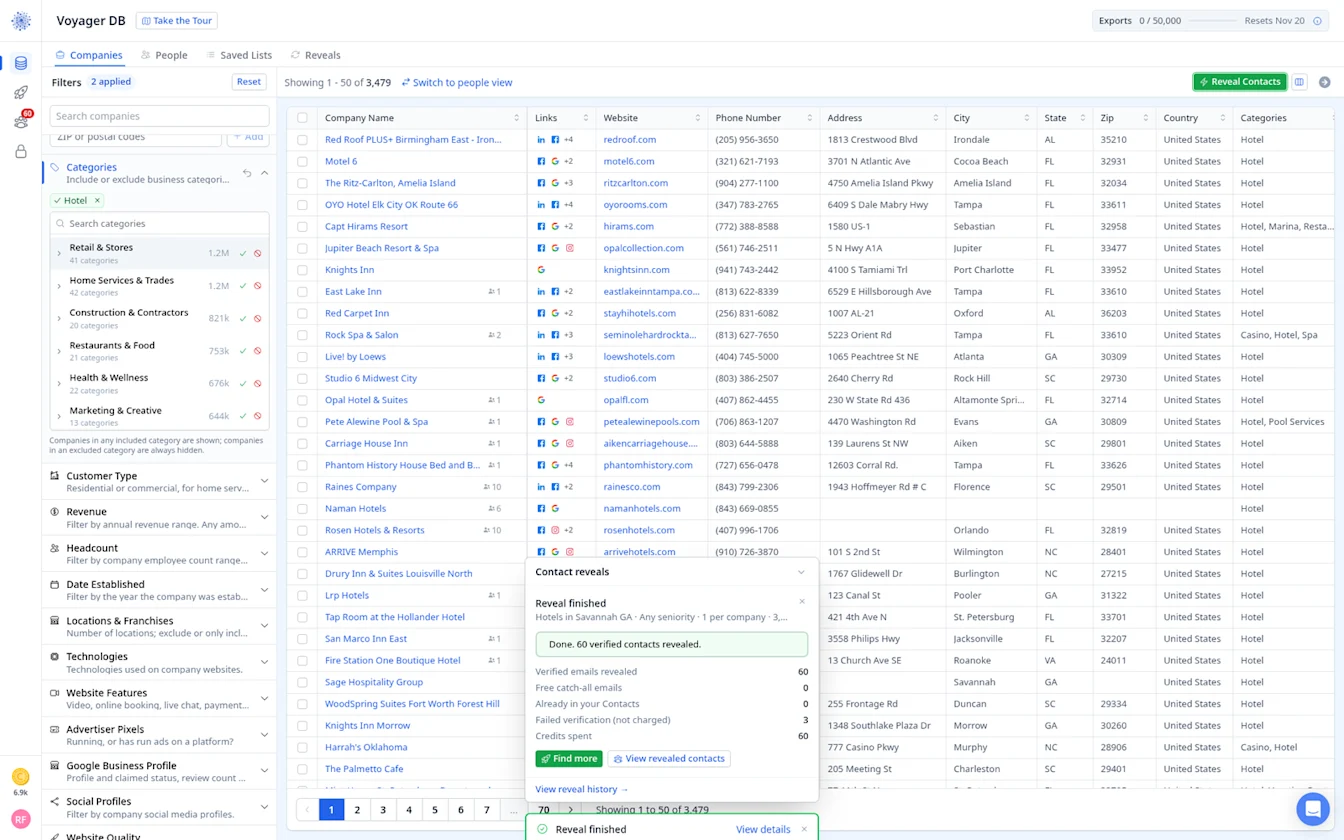Viewport: 1344px width, 840px height.
Task: Select the Motel 6 row checkbox
Action: coord(302,161)
